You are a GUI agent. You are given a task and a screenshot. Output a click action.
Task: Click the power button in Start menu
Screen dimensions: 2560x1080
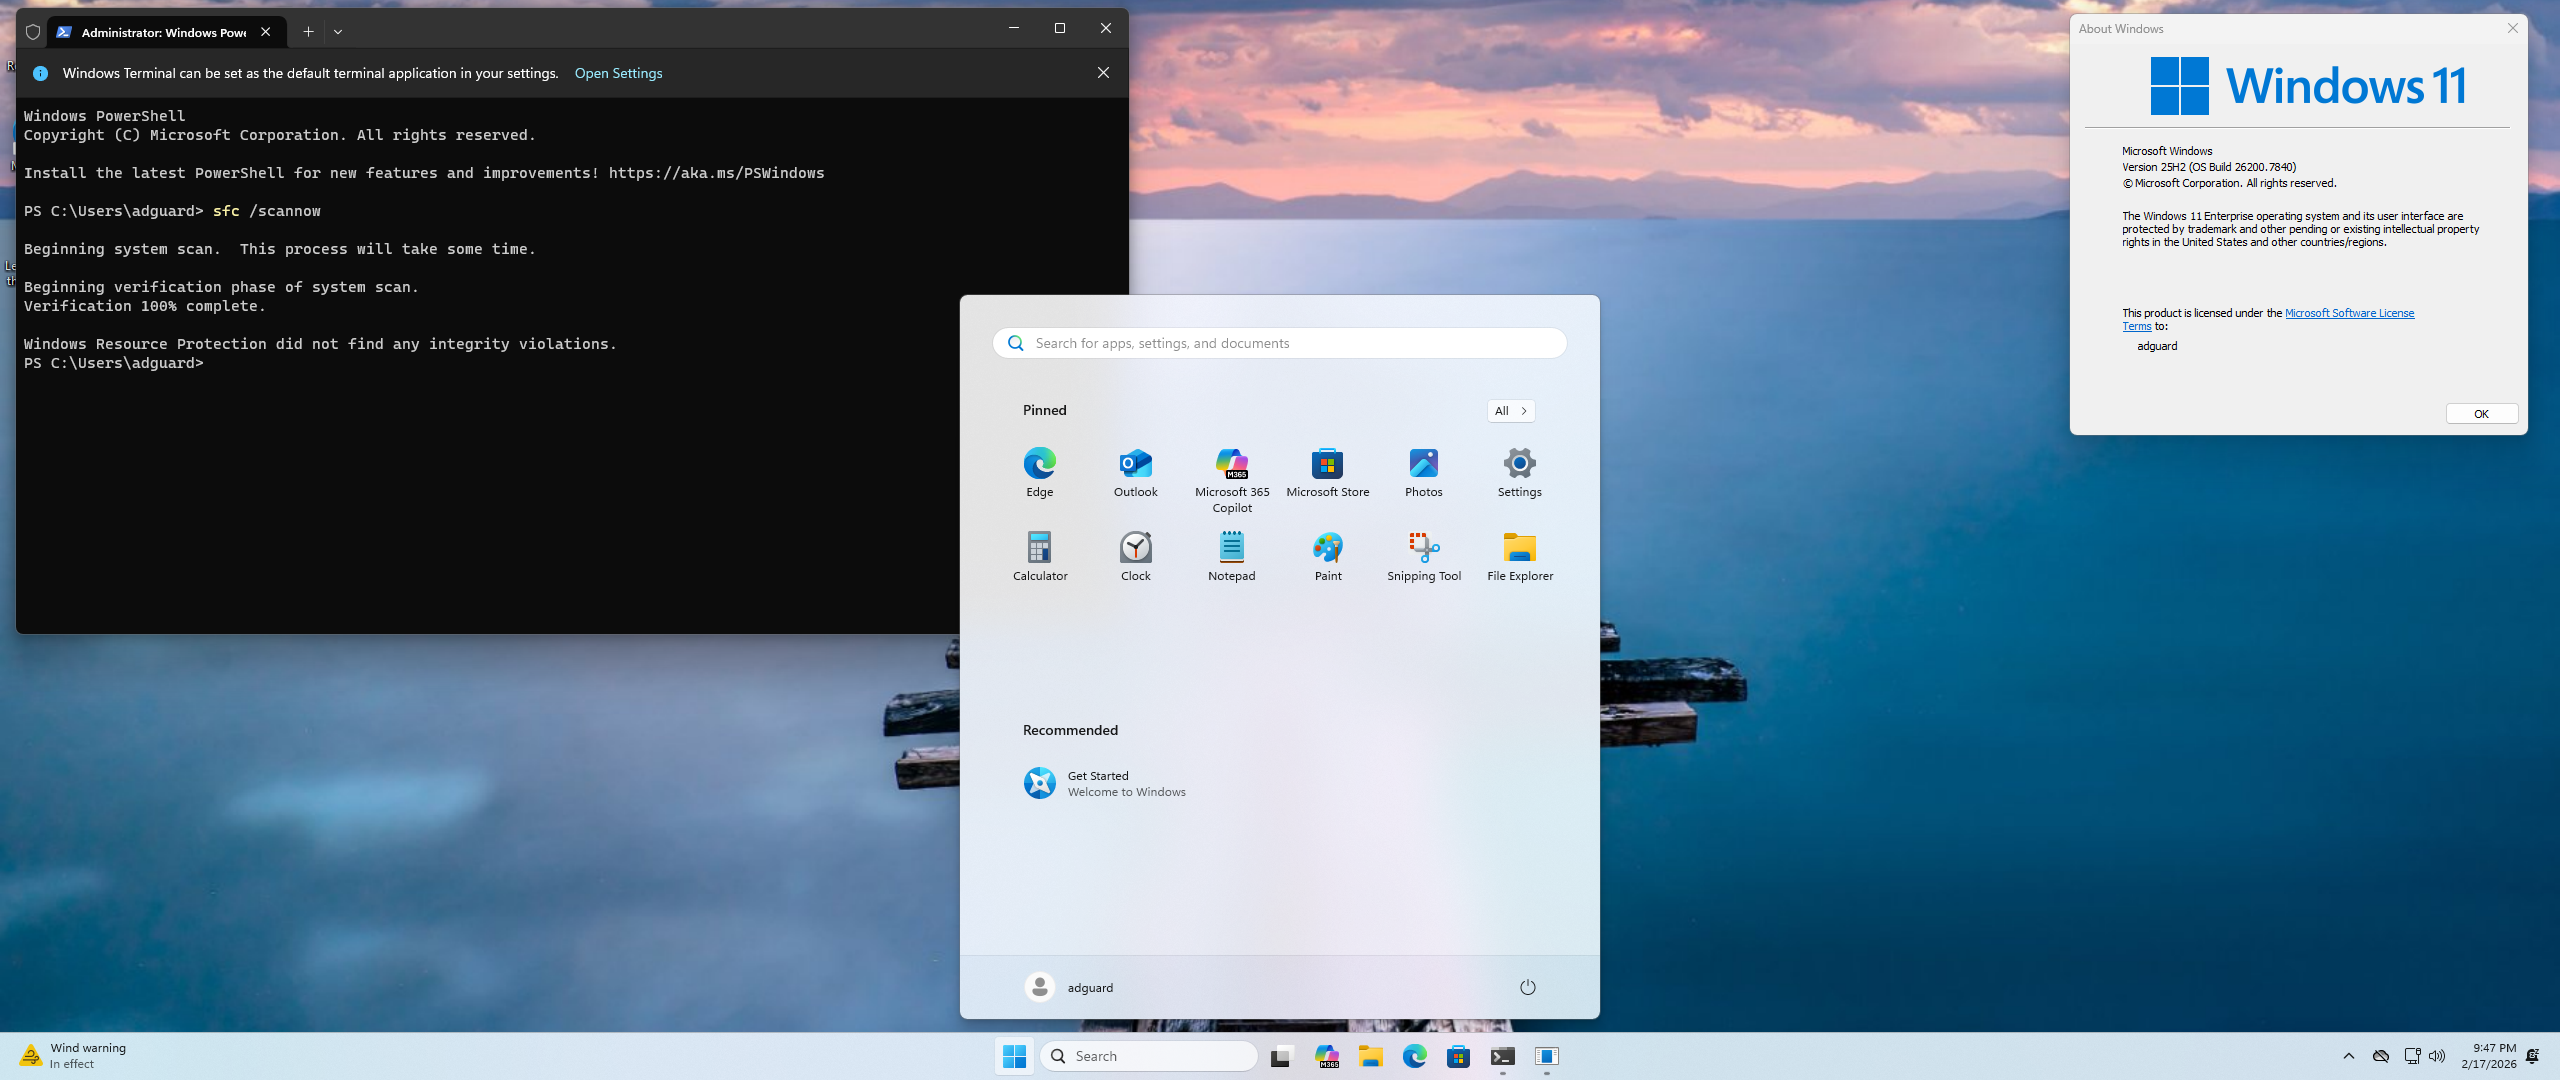click(1527, 987)
